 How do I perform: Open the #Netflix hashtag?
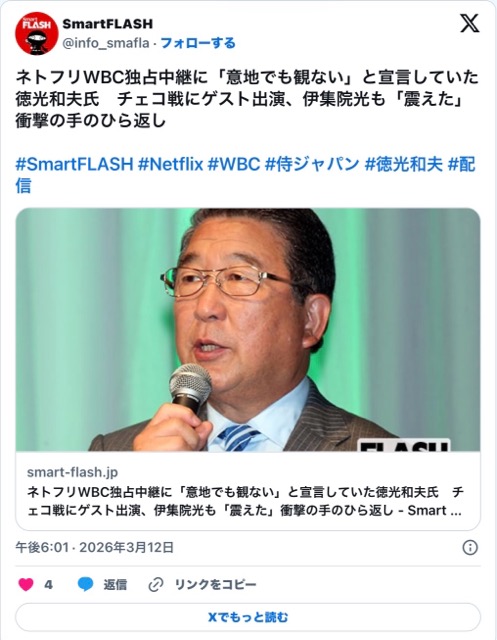click(x=171, y=164)
